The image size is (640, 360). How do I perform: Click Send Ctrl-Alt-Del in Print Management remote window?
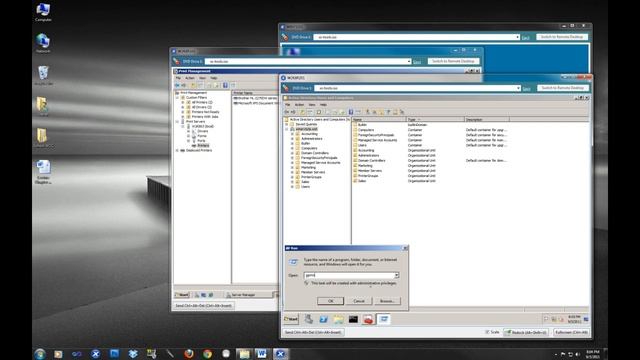click(x=203, y=305)
